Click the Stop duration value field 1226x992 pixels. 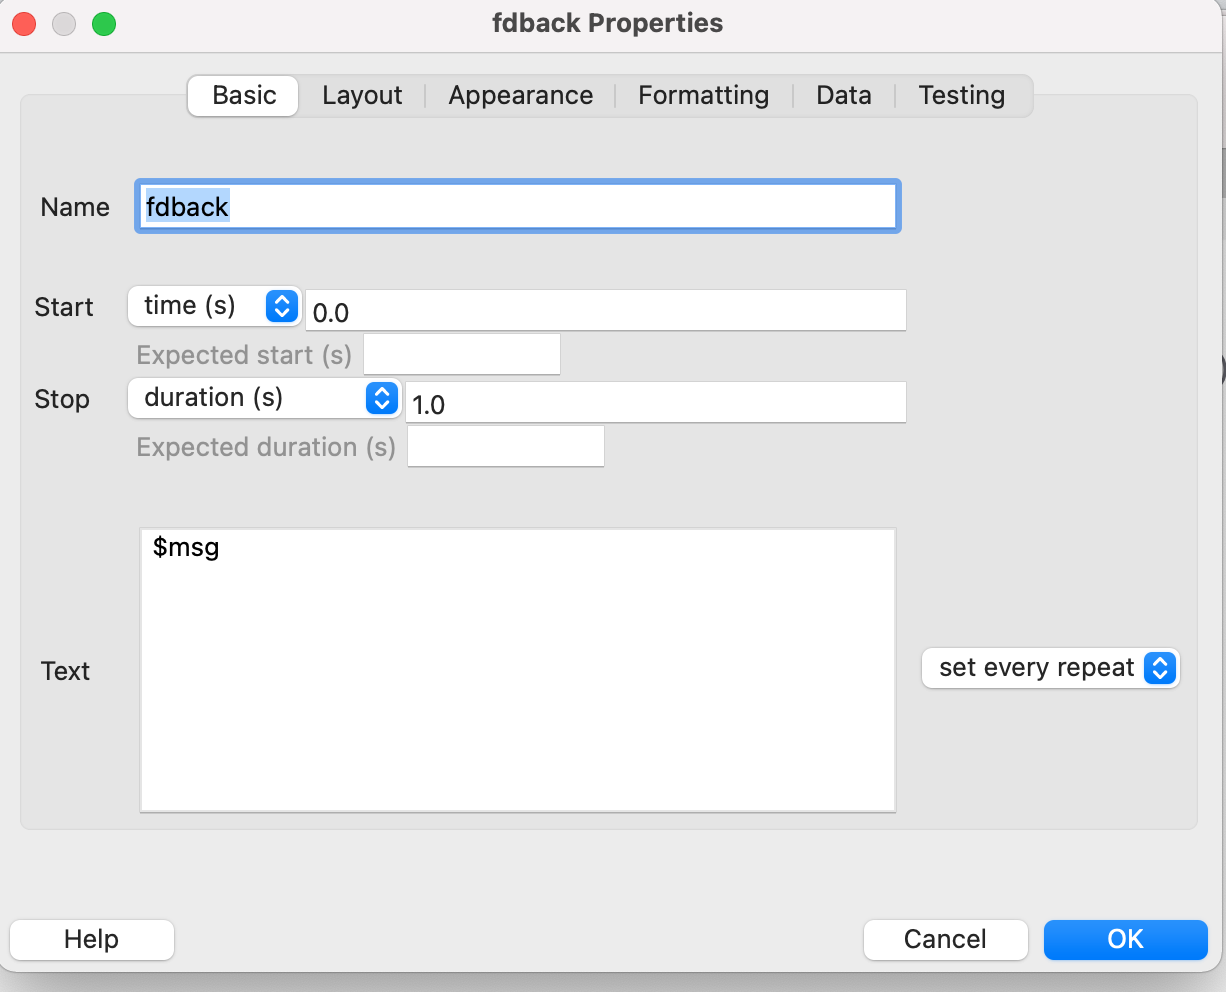(x=656, y=402)
